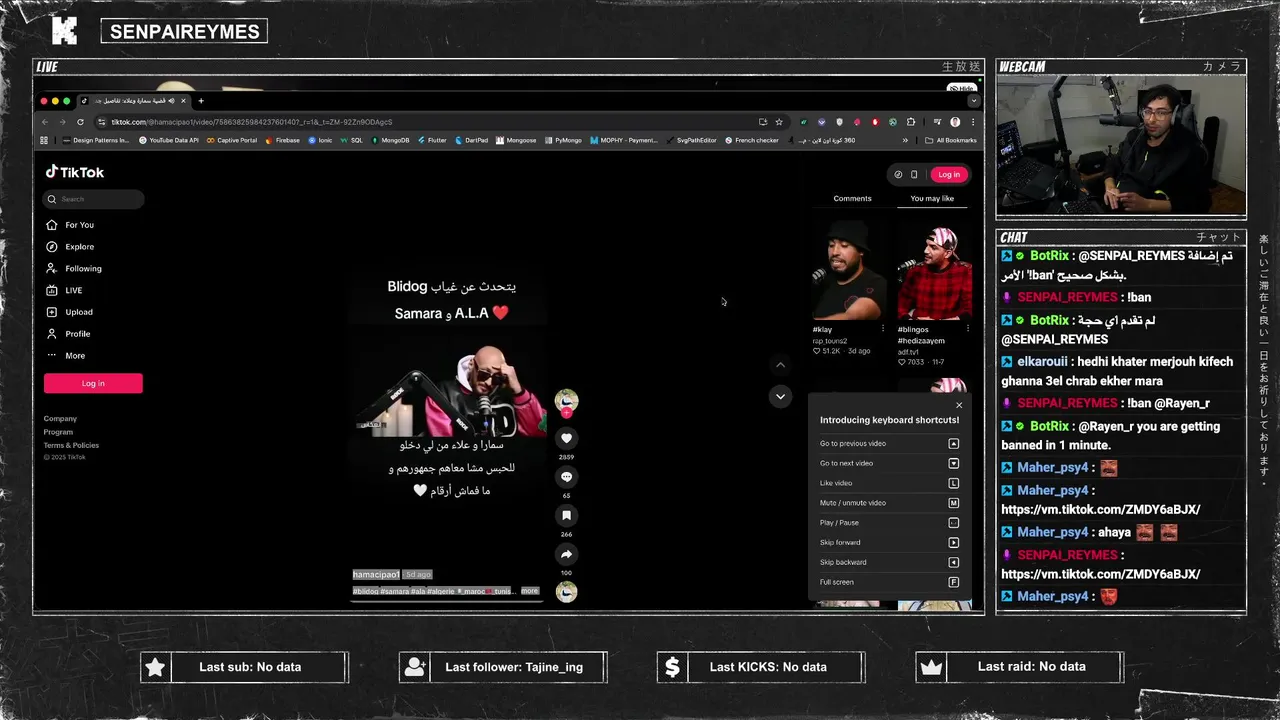
Task: Open the Flutter bookmark
Action: point(432,140)
